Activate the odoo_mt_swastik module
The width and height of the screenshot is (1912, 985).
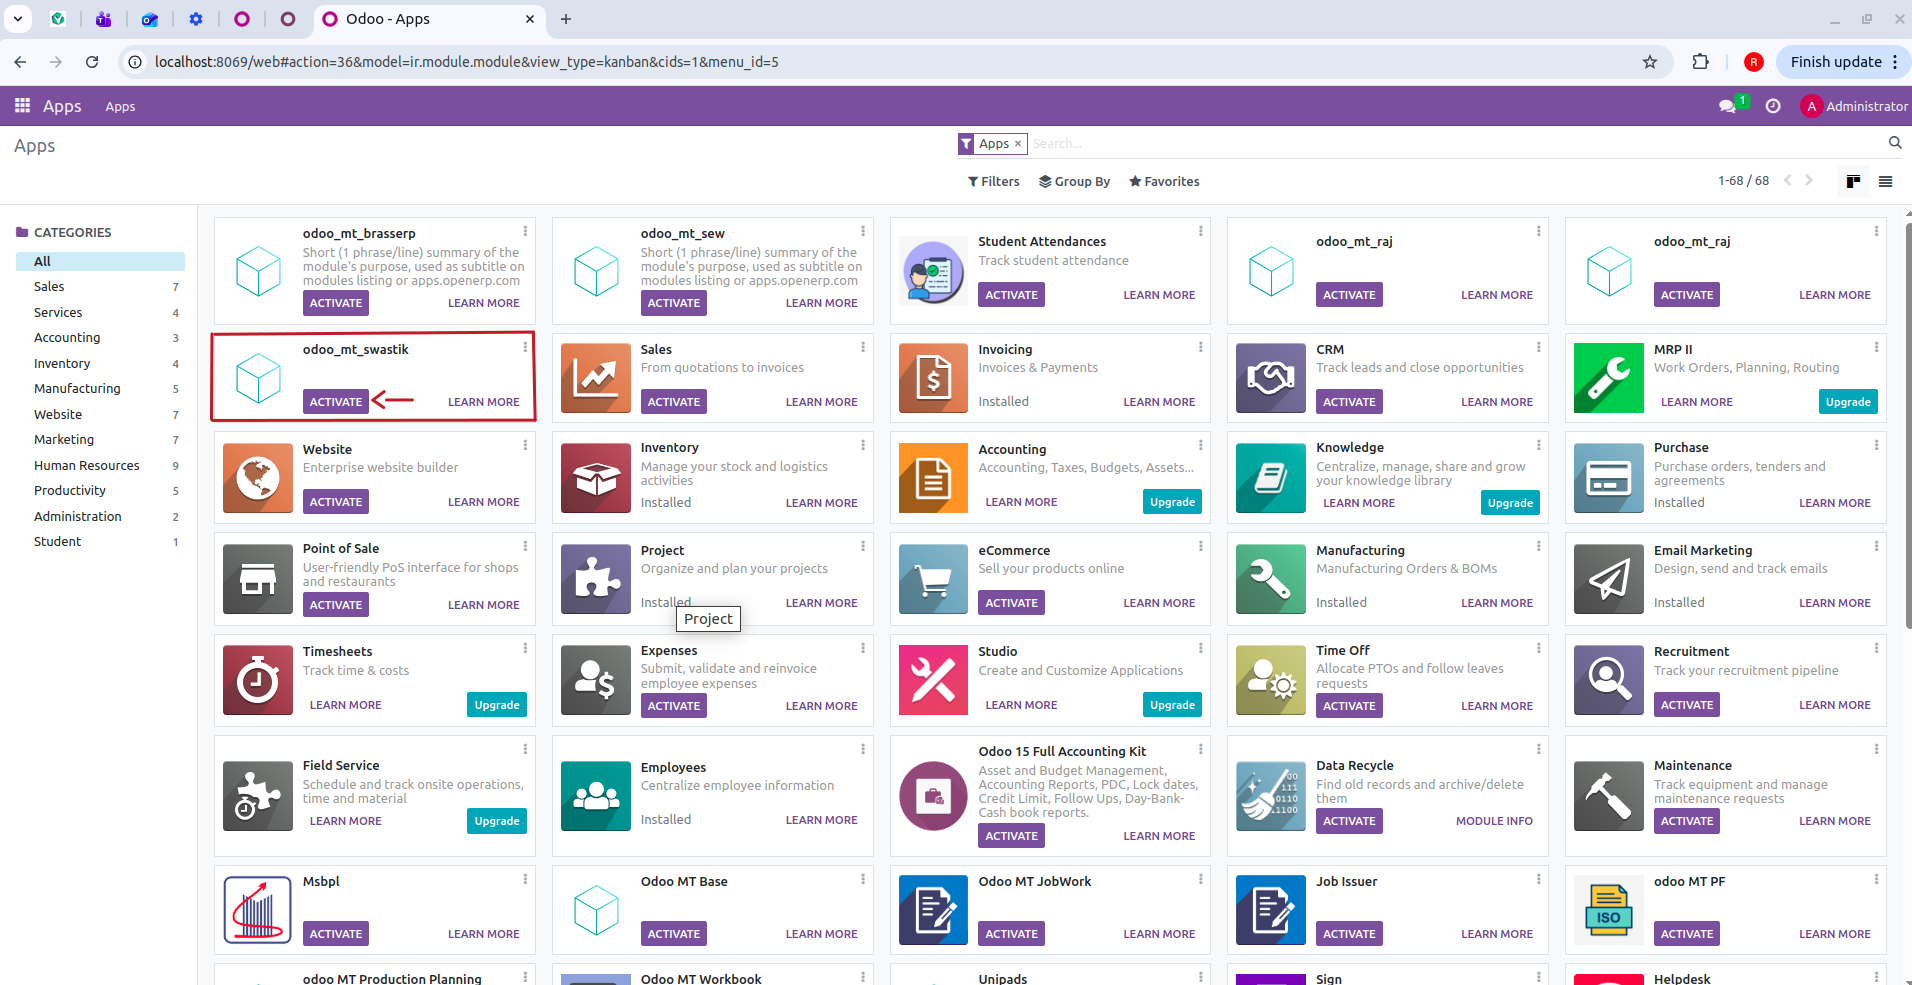click(x=335, y=402)
